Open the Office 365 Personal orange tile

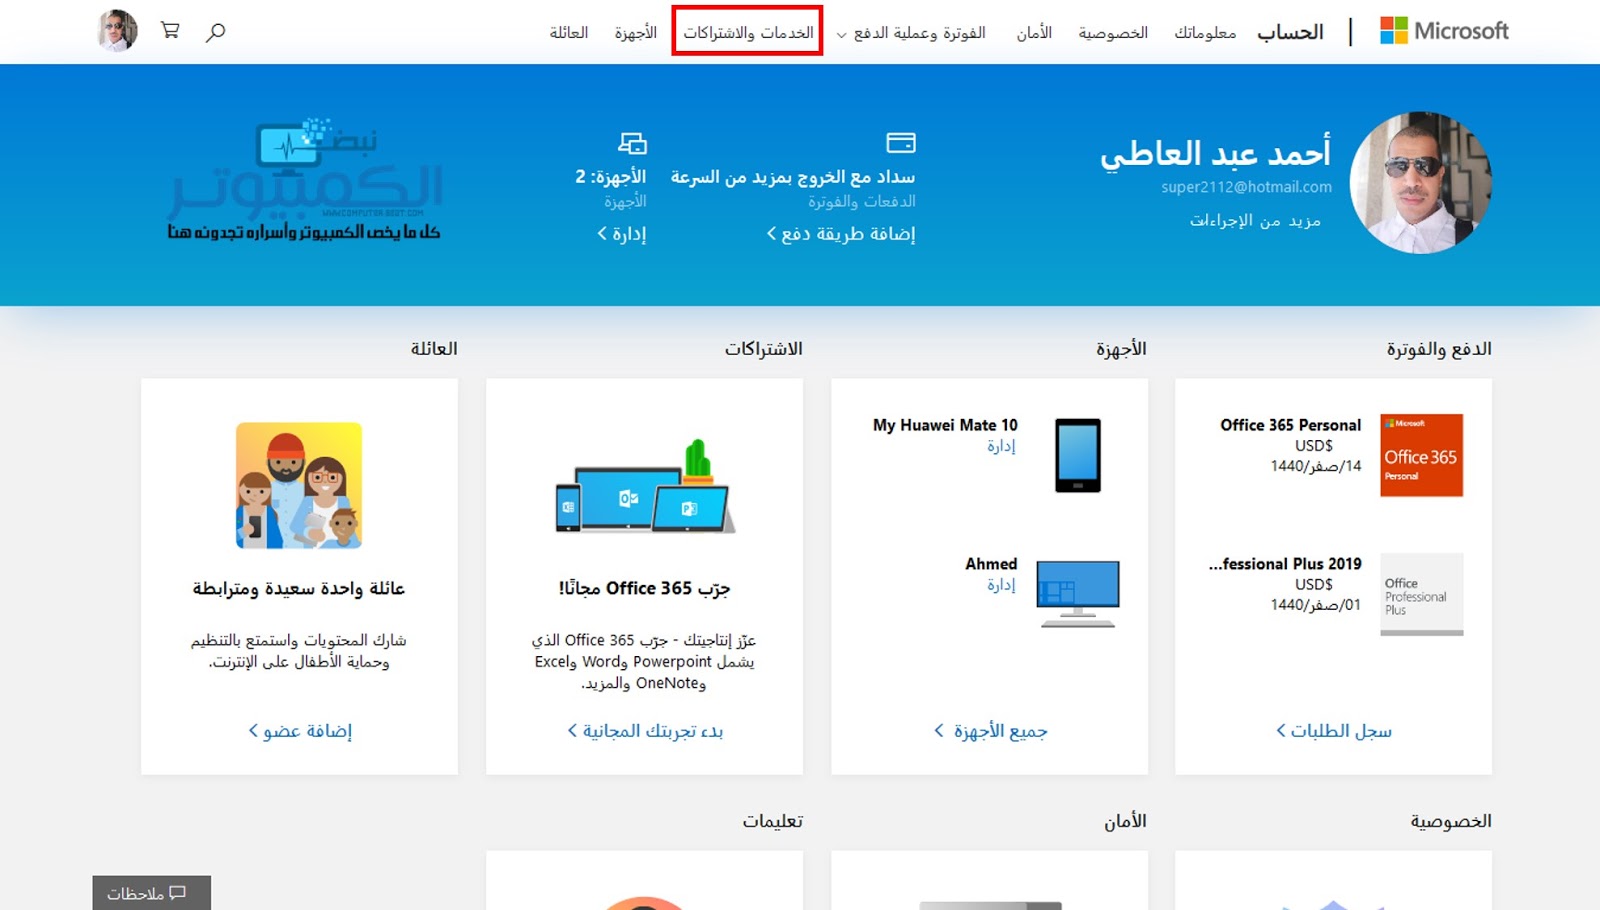point(1421,455)
